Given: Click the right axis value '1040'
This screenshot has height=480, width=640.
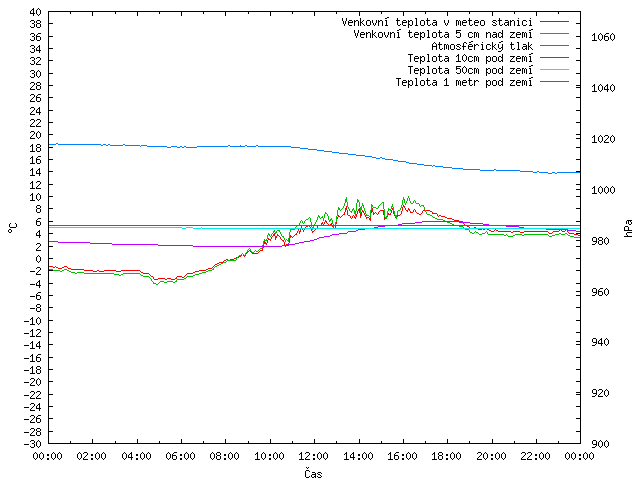Looking at the screenshot, I should tap(603, 88).
